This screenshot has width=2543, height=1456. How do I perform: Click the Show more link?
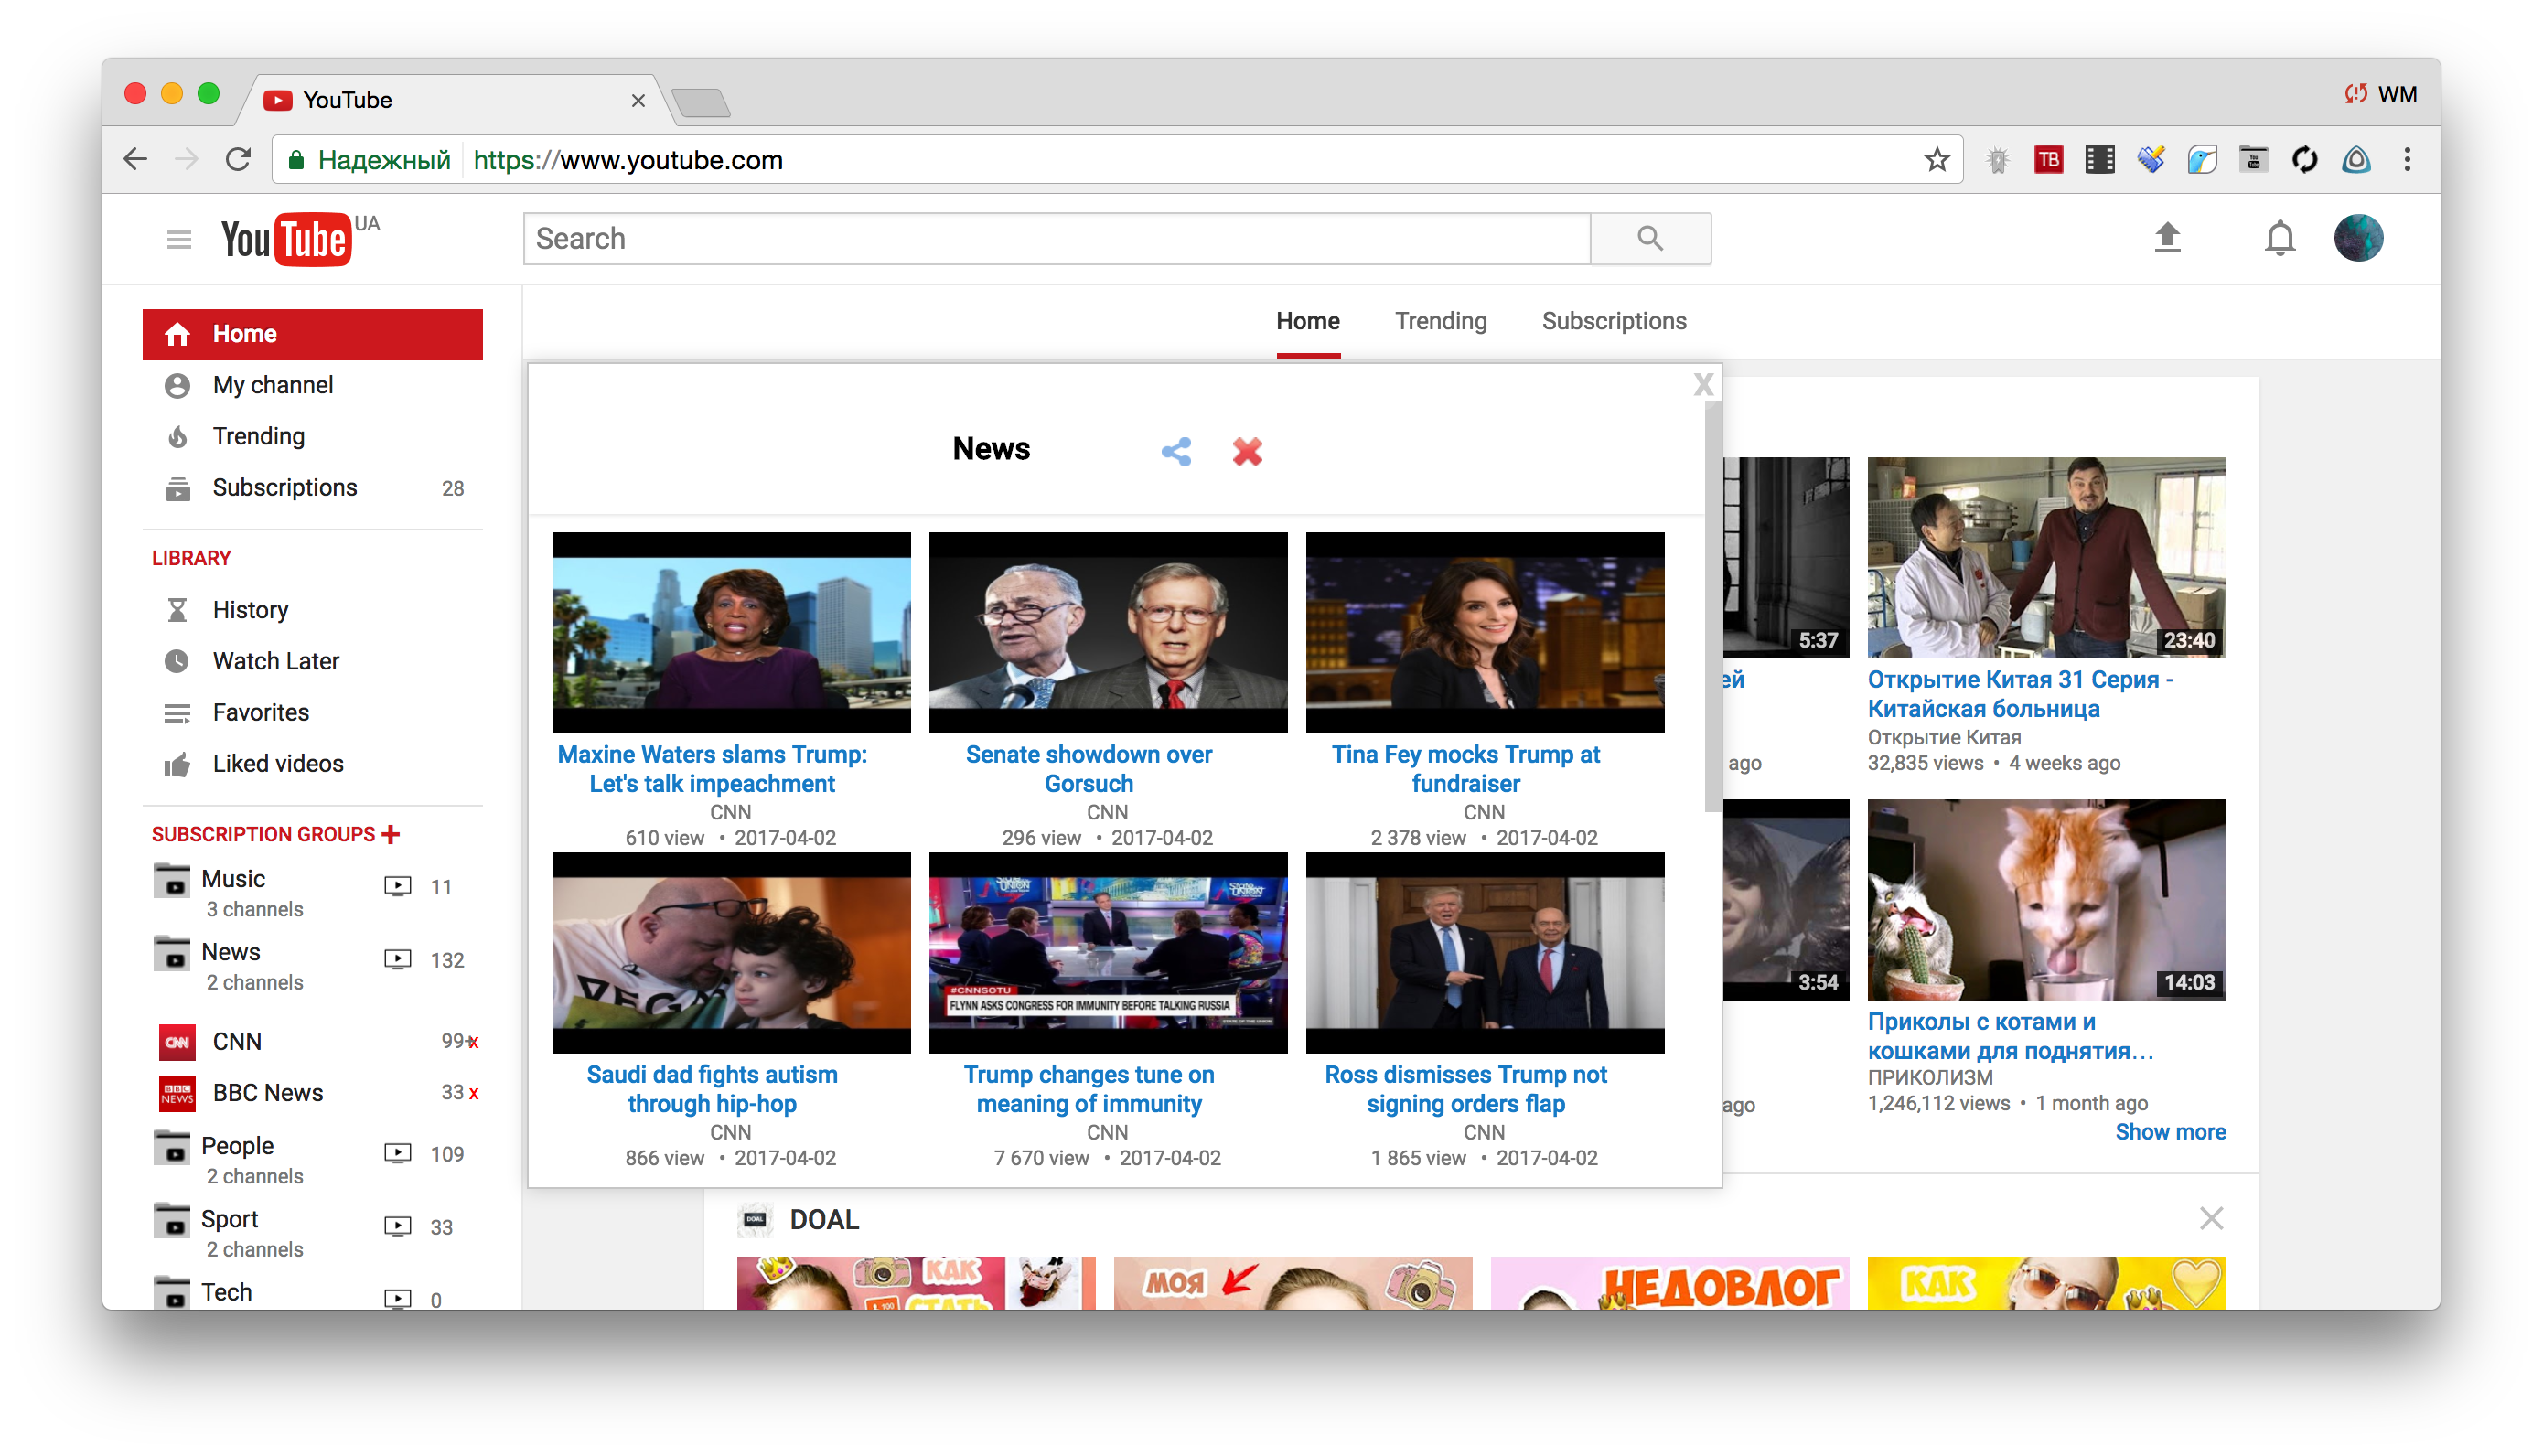tap(2171, 1131)
